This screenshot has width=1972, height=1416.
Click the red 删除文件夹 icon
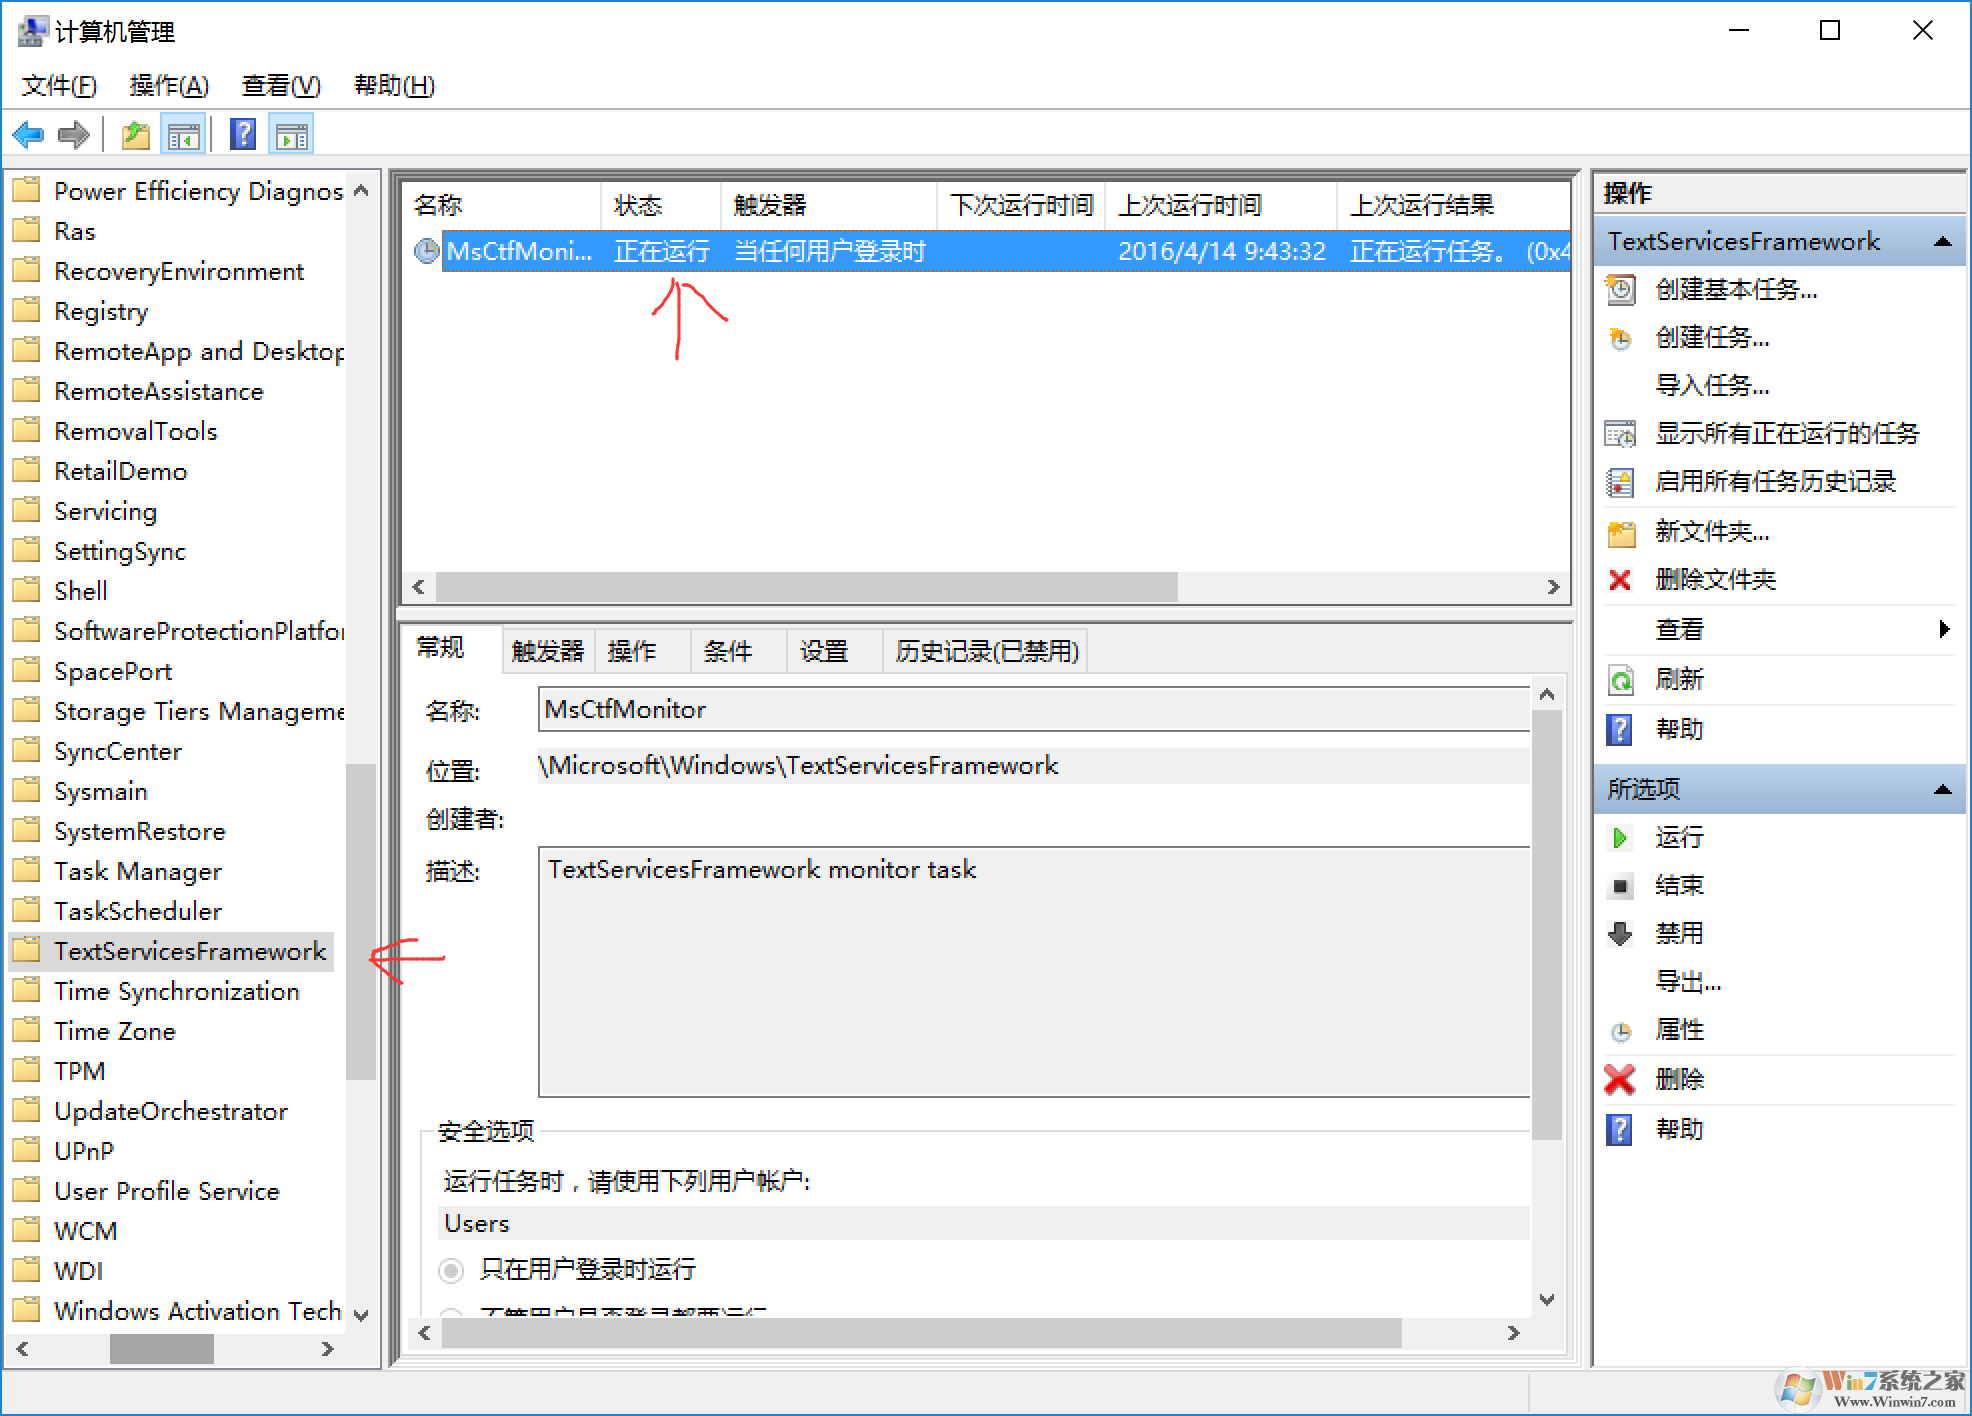coord(1621,579)
